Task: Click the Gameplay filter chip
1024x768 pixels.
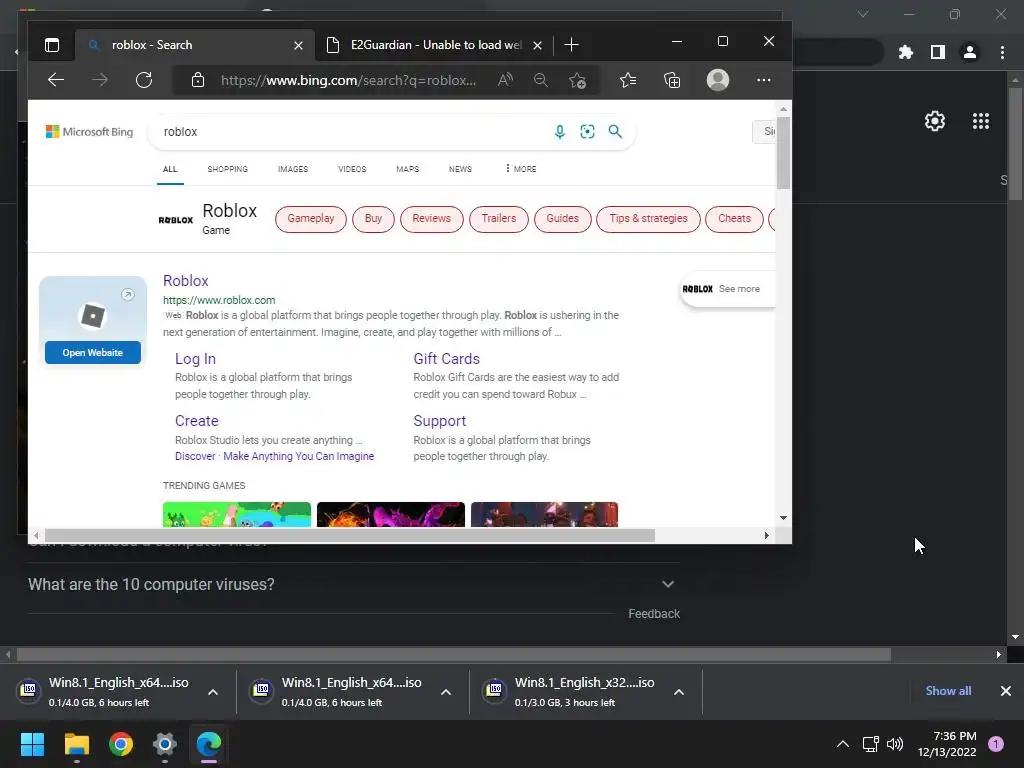Action: coord(311,219)
